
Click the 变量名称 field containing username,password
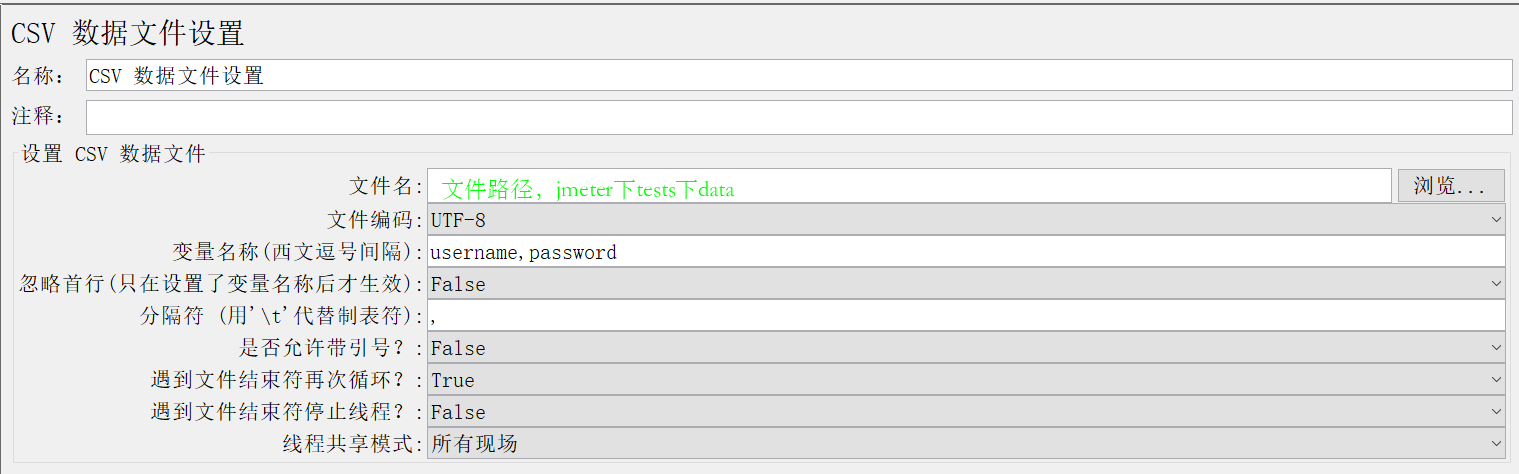coord(966,252)
